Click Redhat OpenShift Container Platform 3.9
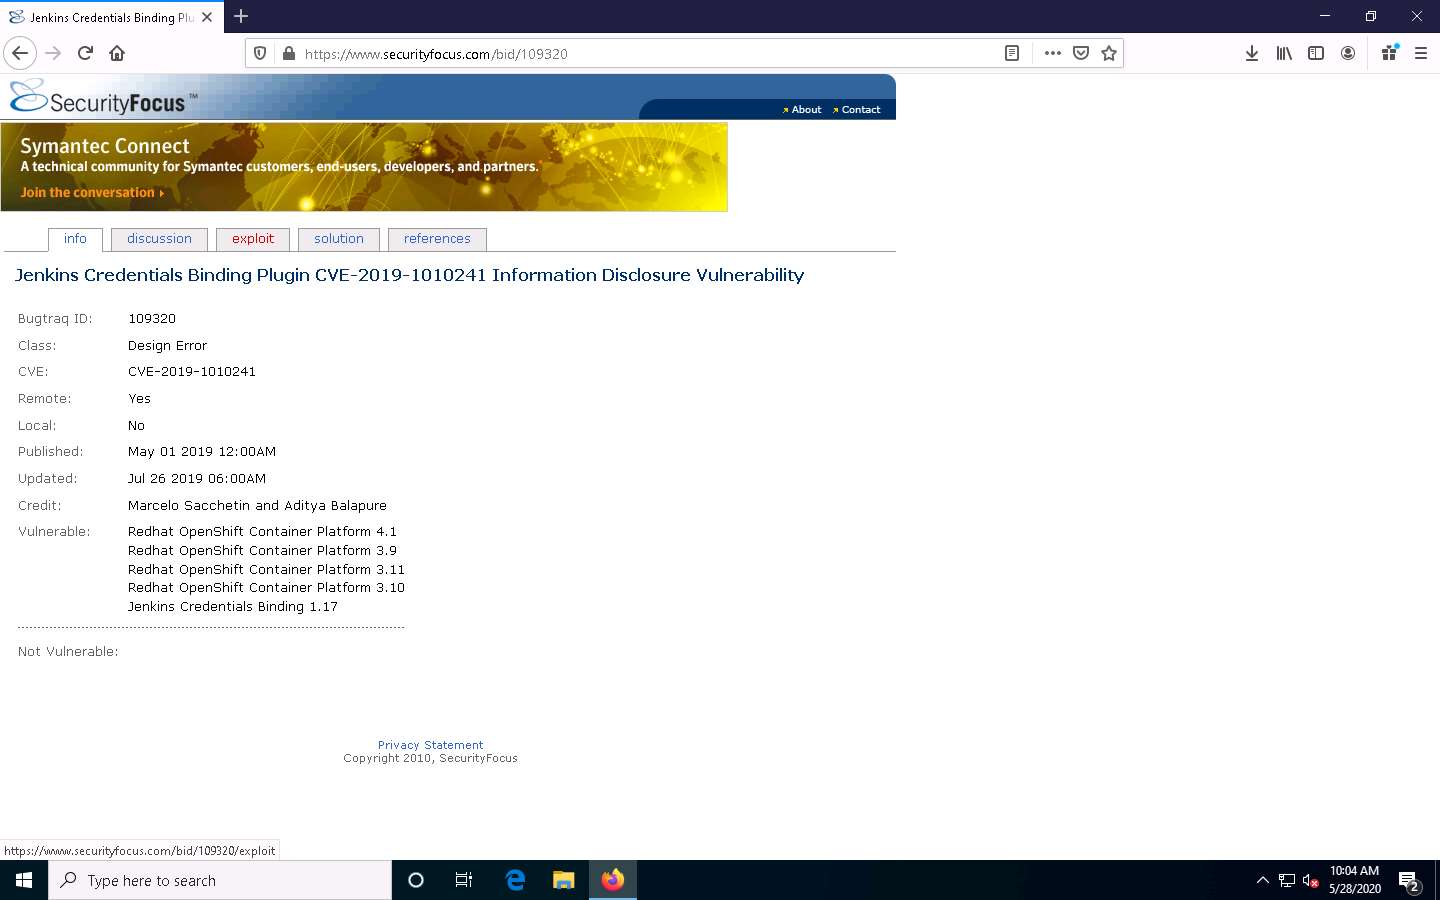 [262, 551]
